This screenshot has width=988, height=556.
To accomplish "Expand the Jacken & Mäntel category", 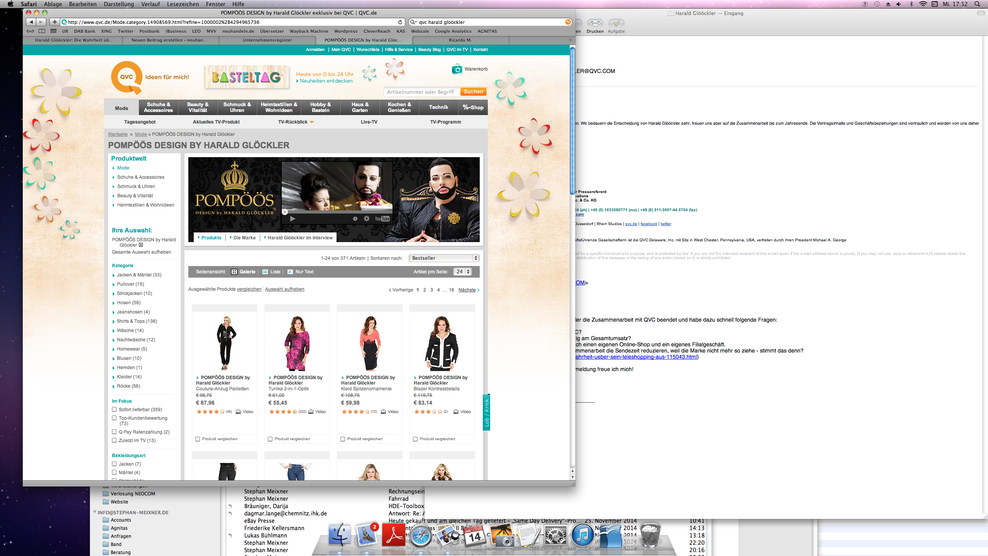I will [x=139, y=275].
